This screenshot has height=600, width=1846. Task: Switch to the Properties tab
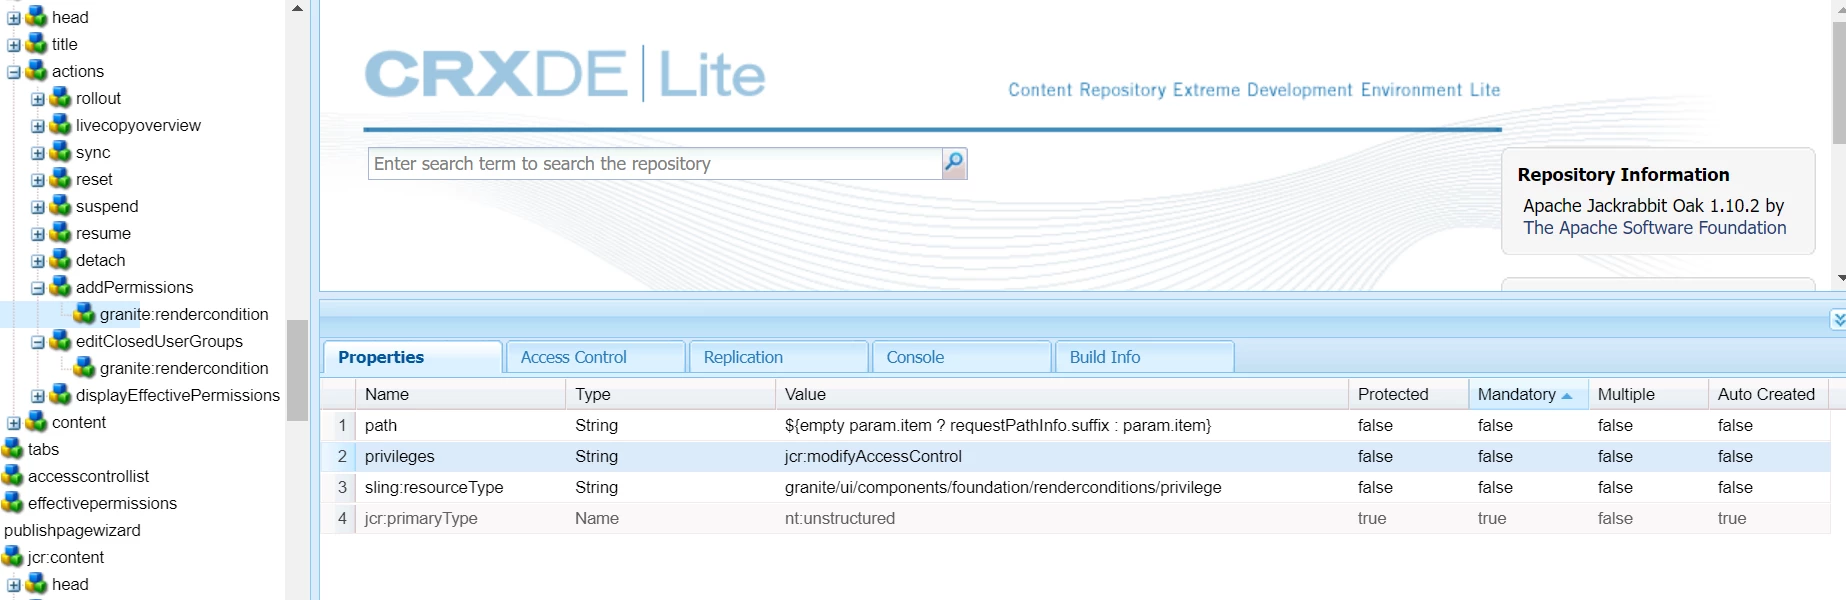pos(412,357)
